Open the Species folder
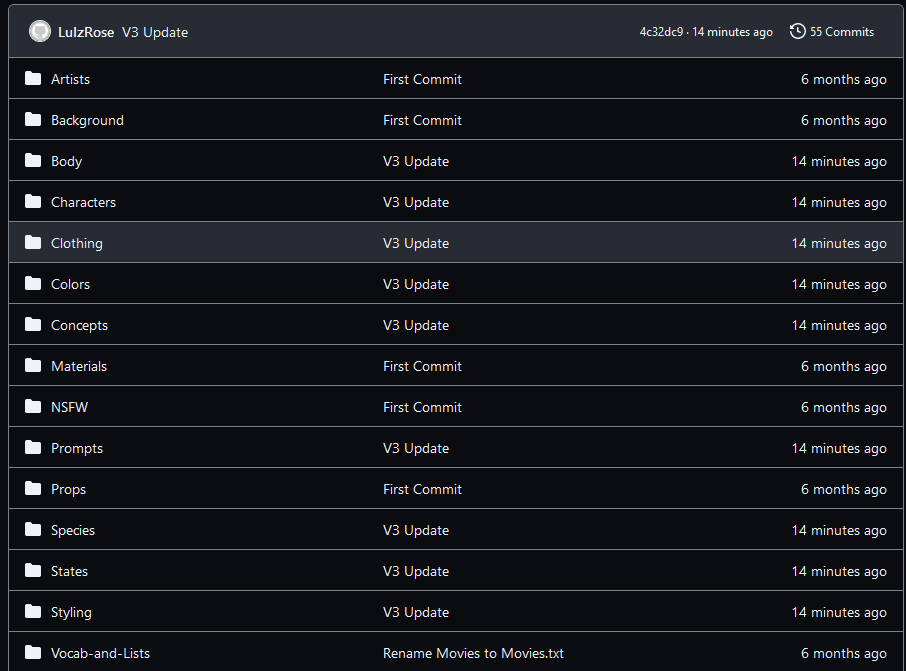Image resolution: width=906 pixels, height=671 pixels. click(x=73, y=531)
